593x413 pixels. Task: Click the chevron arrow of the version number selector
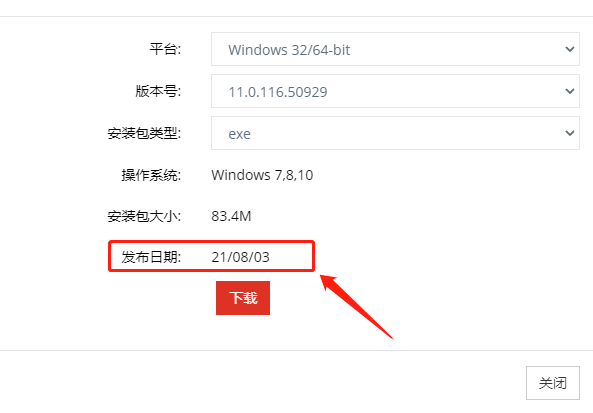pyautogui.click(x=570, y=91)
